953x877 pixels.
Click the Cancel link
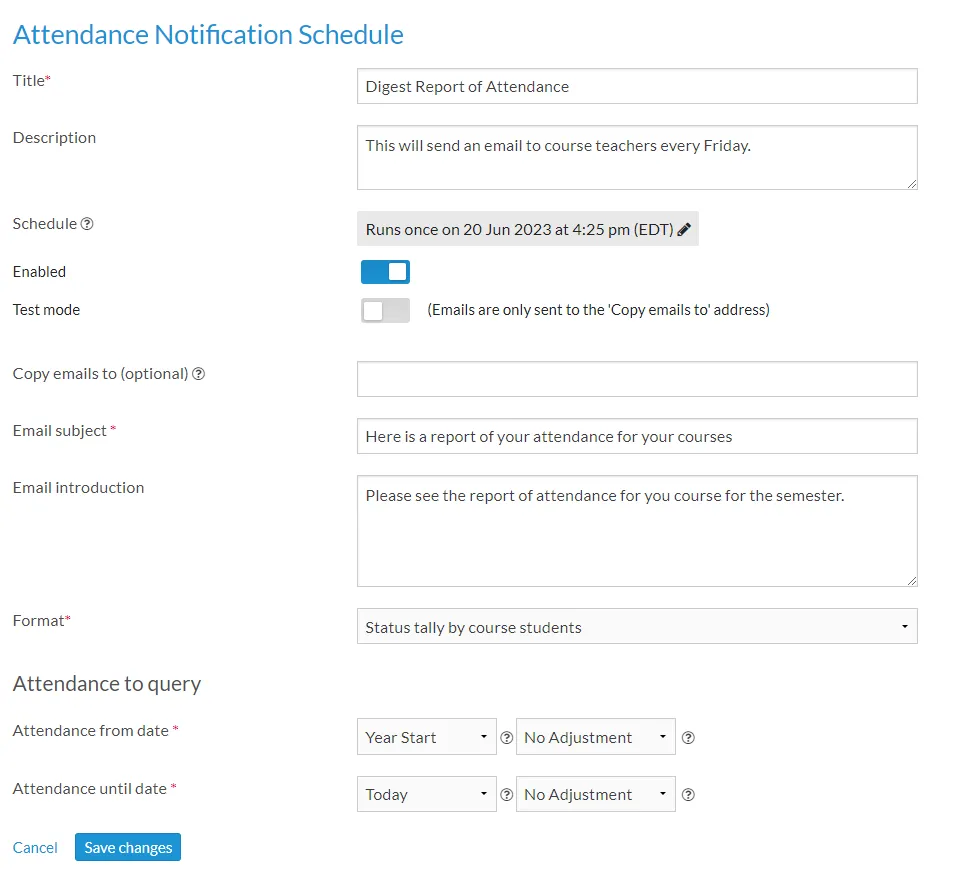click(x=35, y=848)
